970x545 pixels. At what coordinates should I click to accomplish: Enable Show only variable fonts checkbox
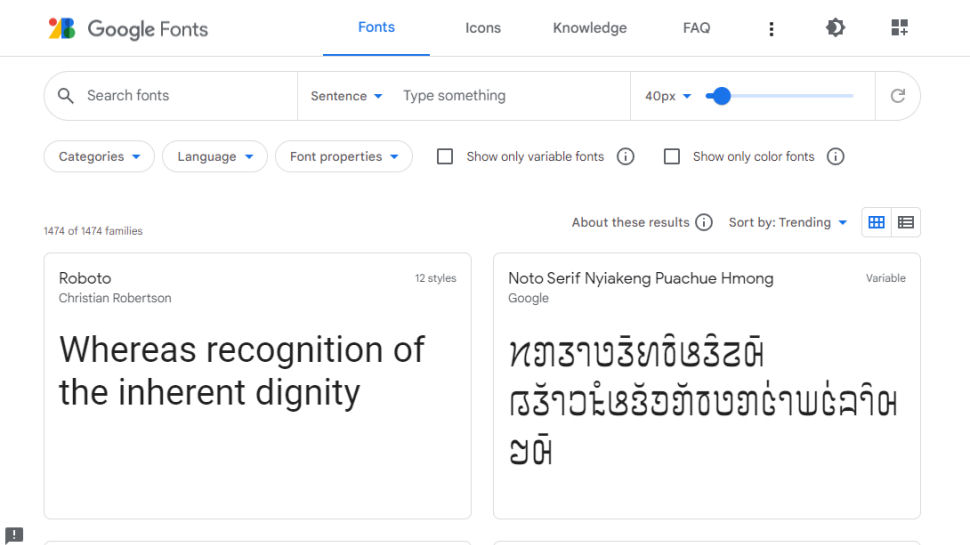(446, 156)
